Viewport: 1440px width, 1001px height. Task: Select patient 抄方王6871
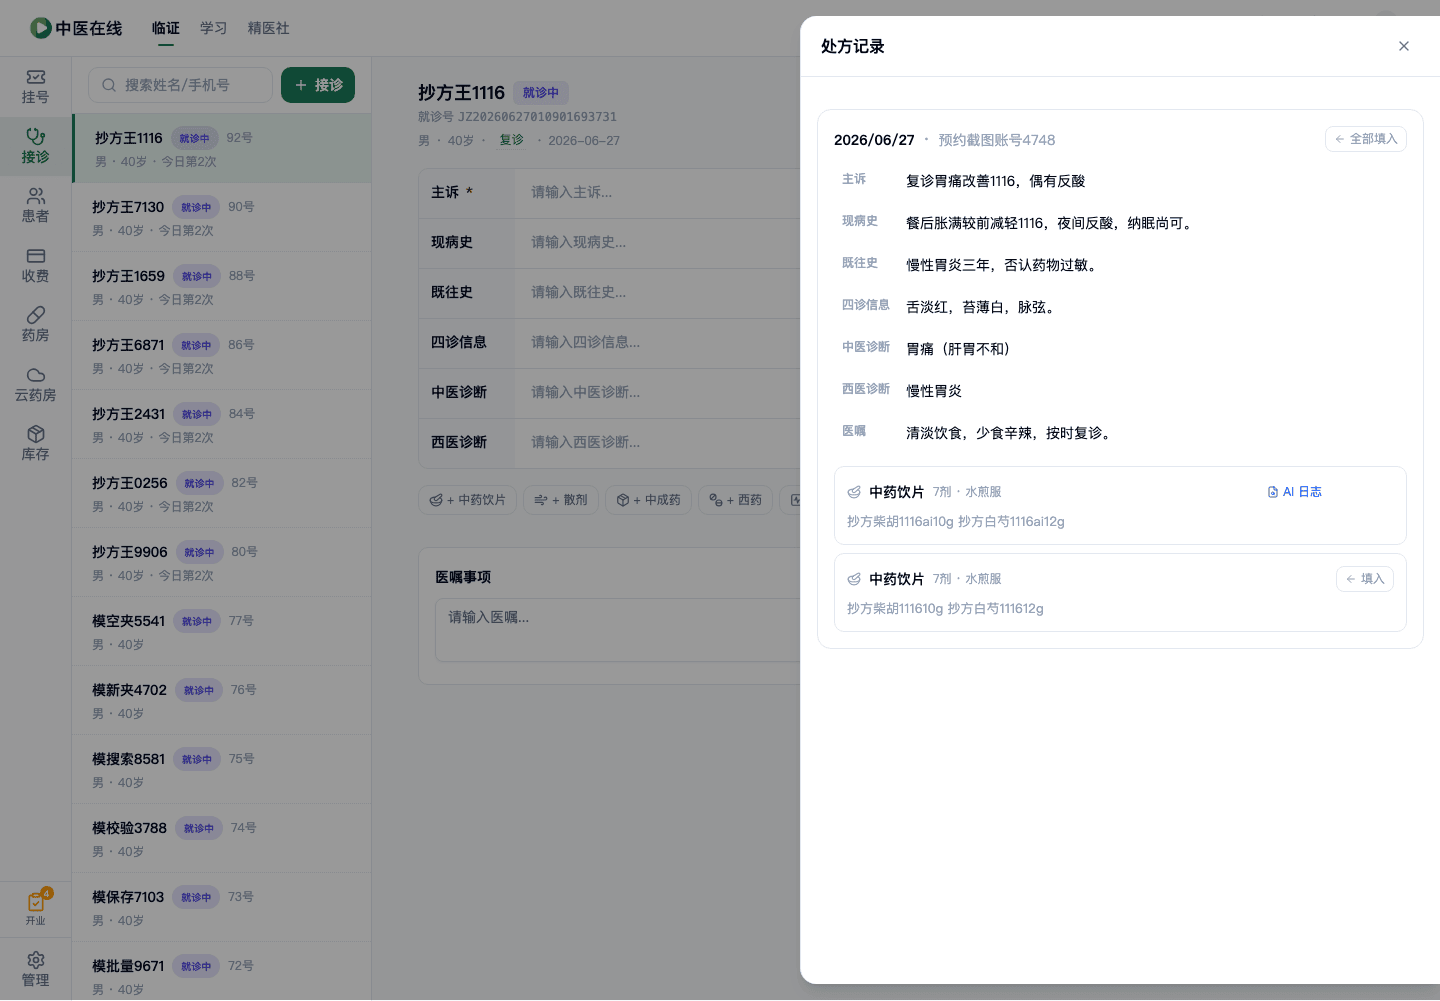pos(222,356)
